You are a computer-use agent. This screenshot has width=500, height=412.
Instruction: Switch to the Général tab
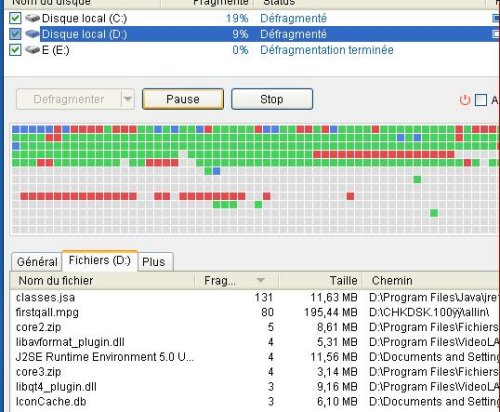coord(37,262)
